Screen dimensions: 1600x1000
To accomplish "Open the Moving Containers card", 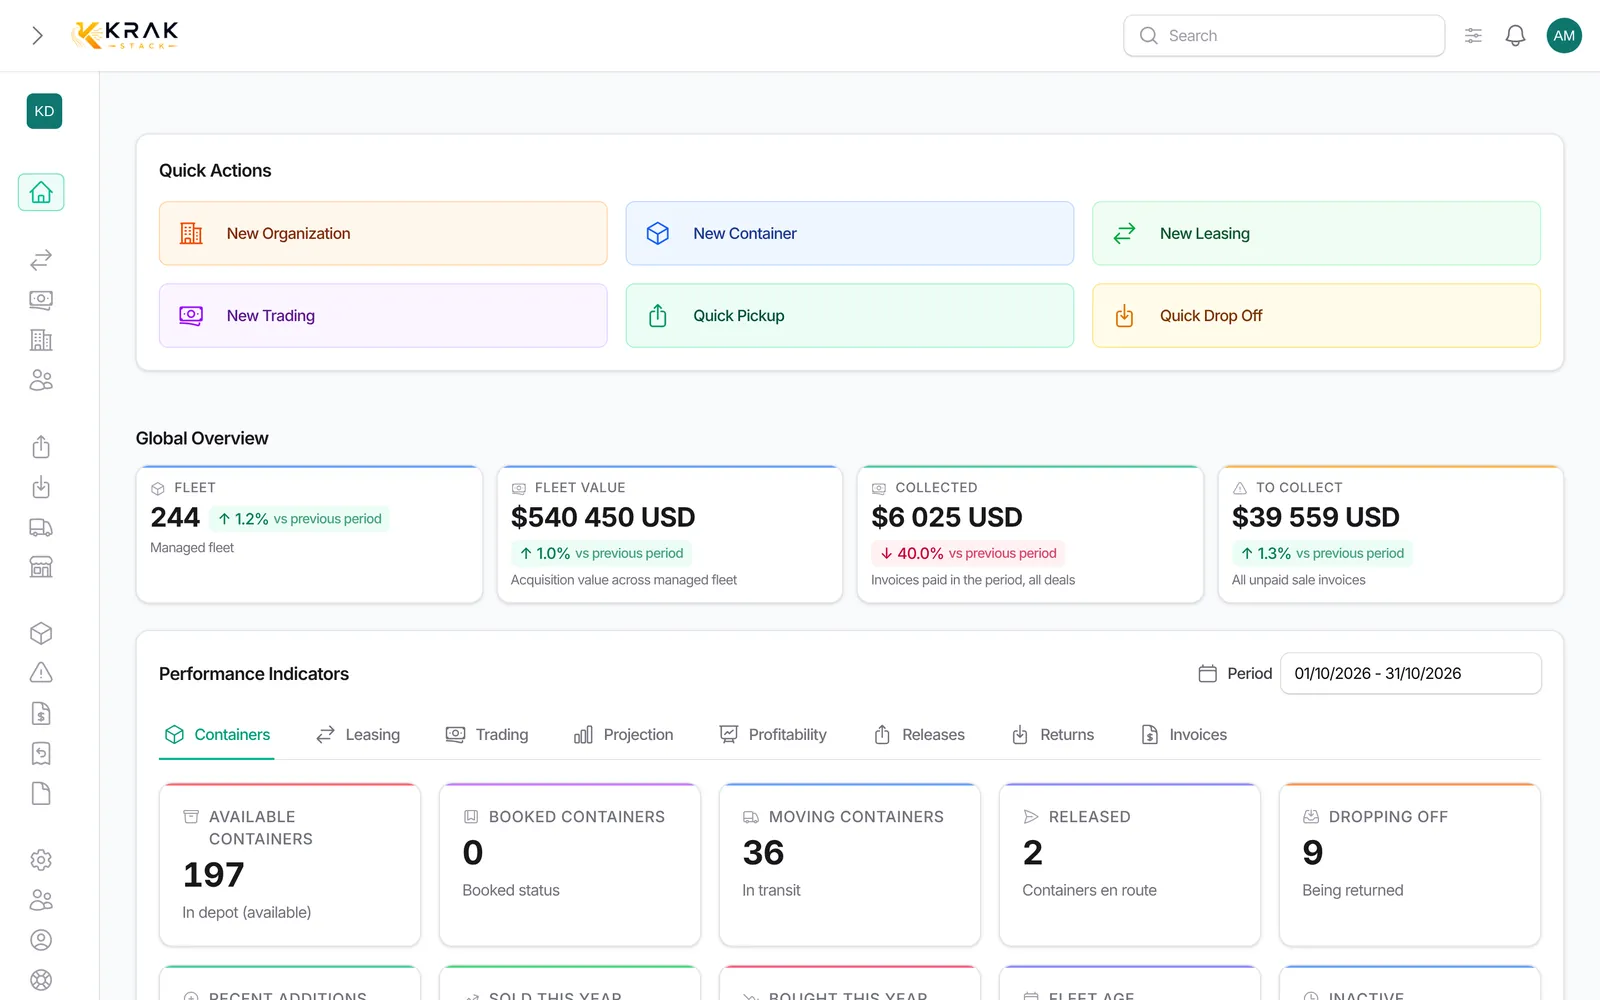I will (x=850, y=865).
